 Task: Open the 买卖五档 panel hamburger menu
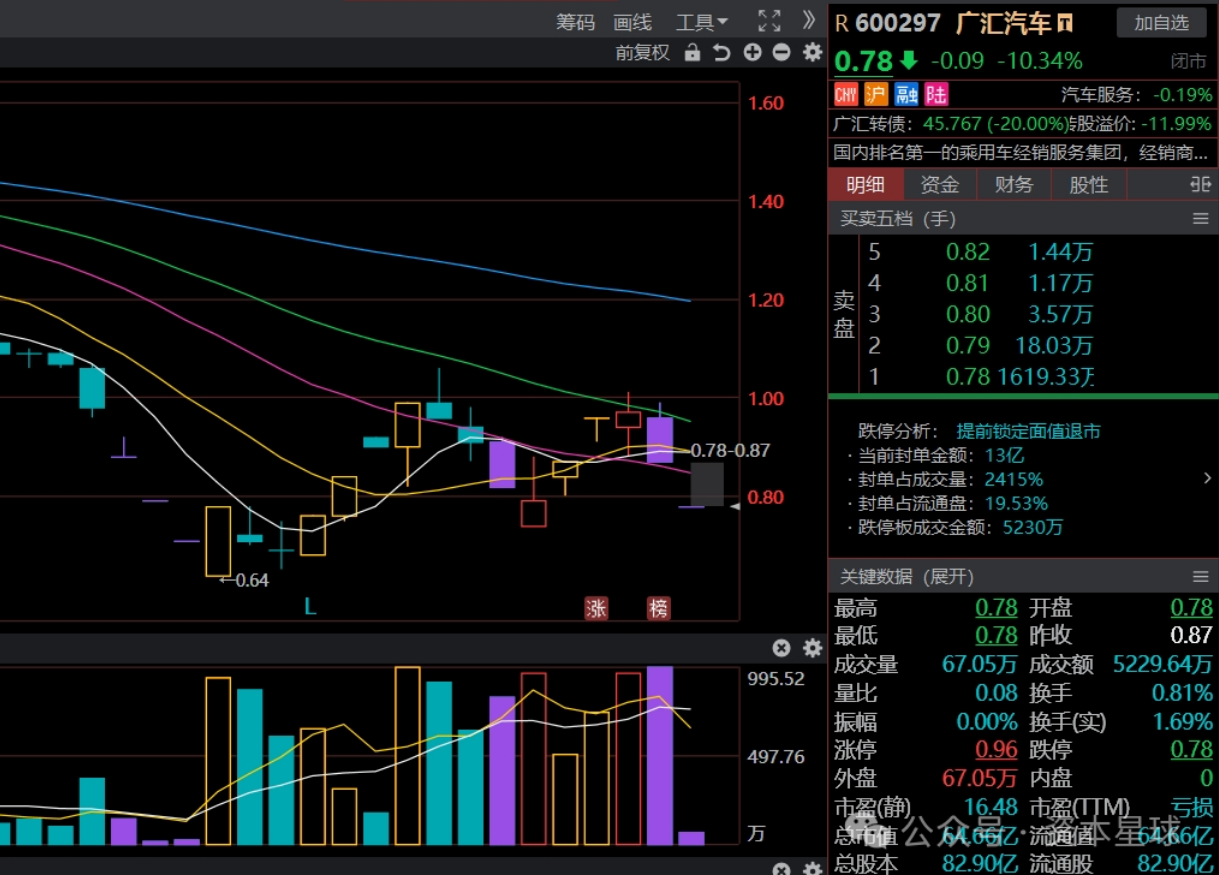pos(1201,218)
